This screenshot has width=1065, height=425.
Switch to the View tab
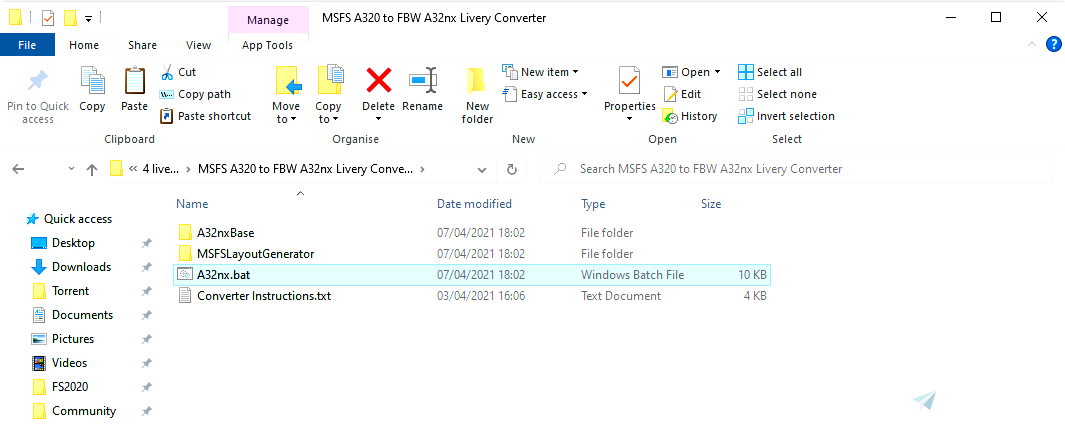[x=198, y=45]
